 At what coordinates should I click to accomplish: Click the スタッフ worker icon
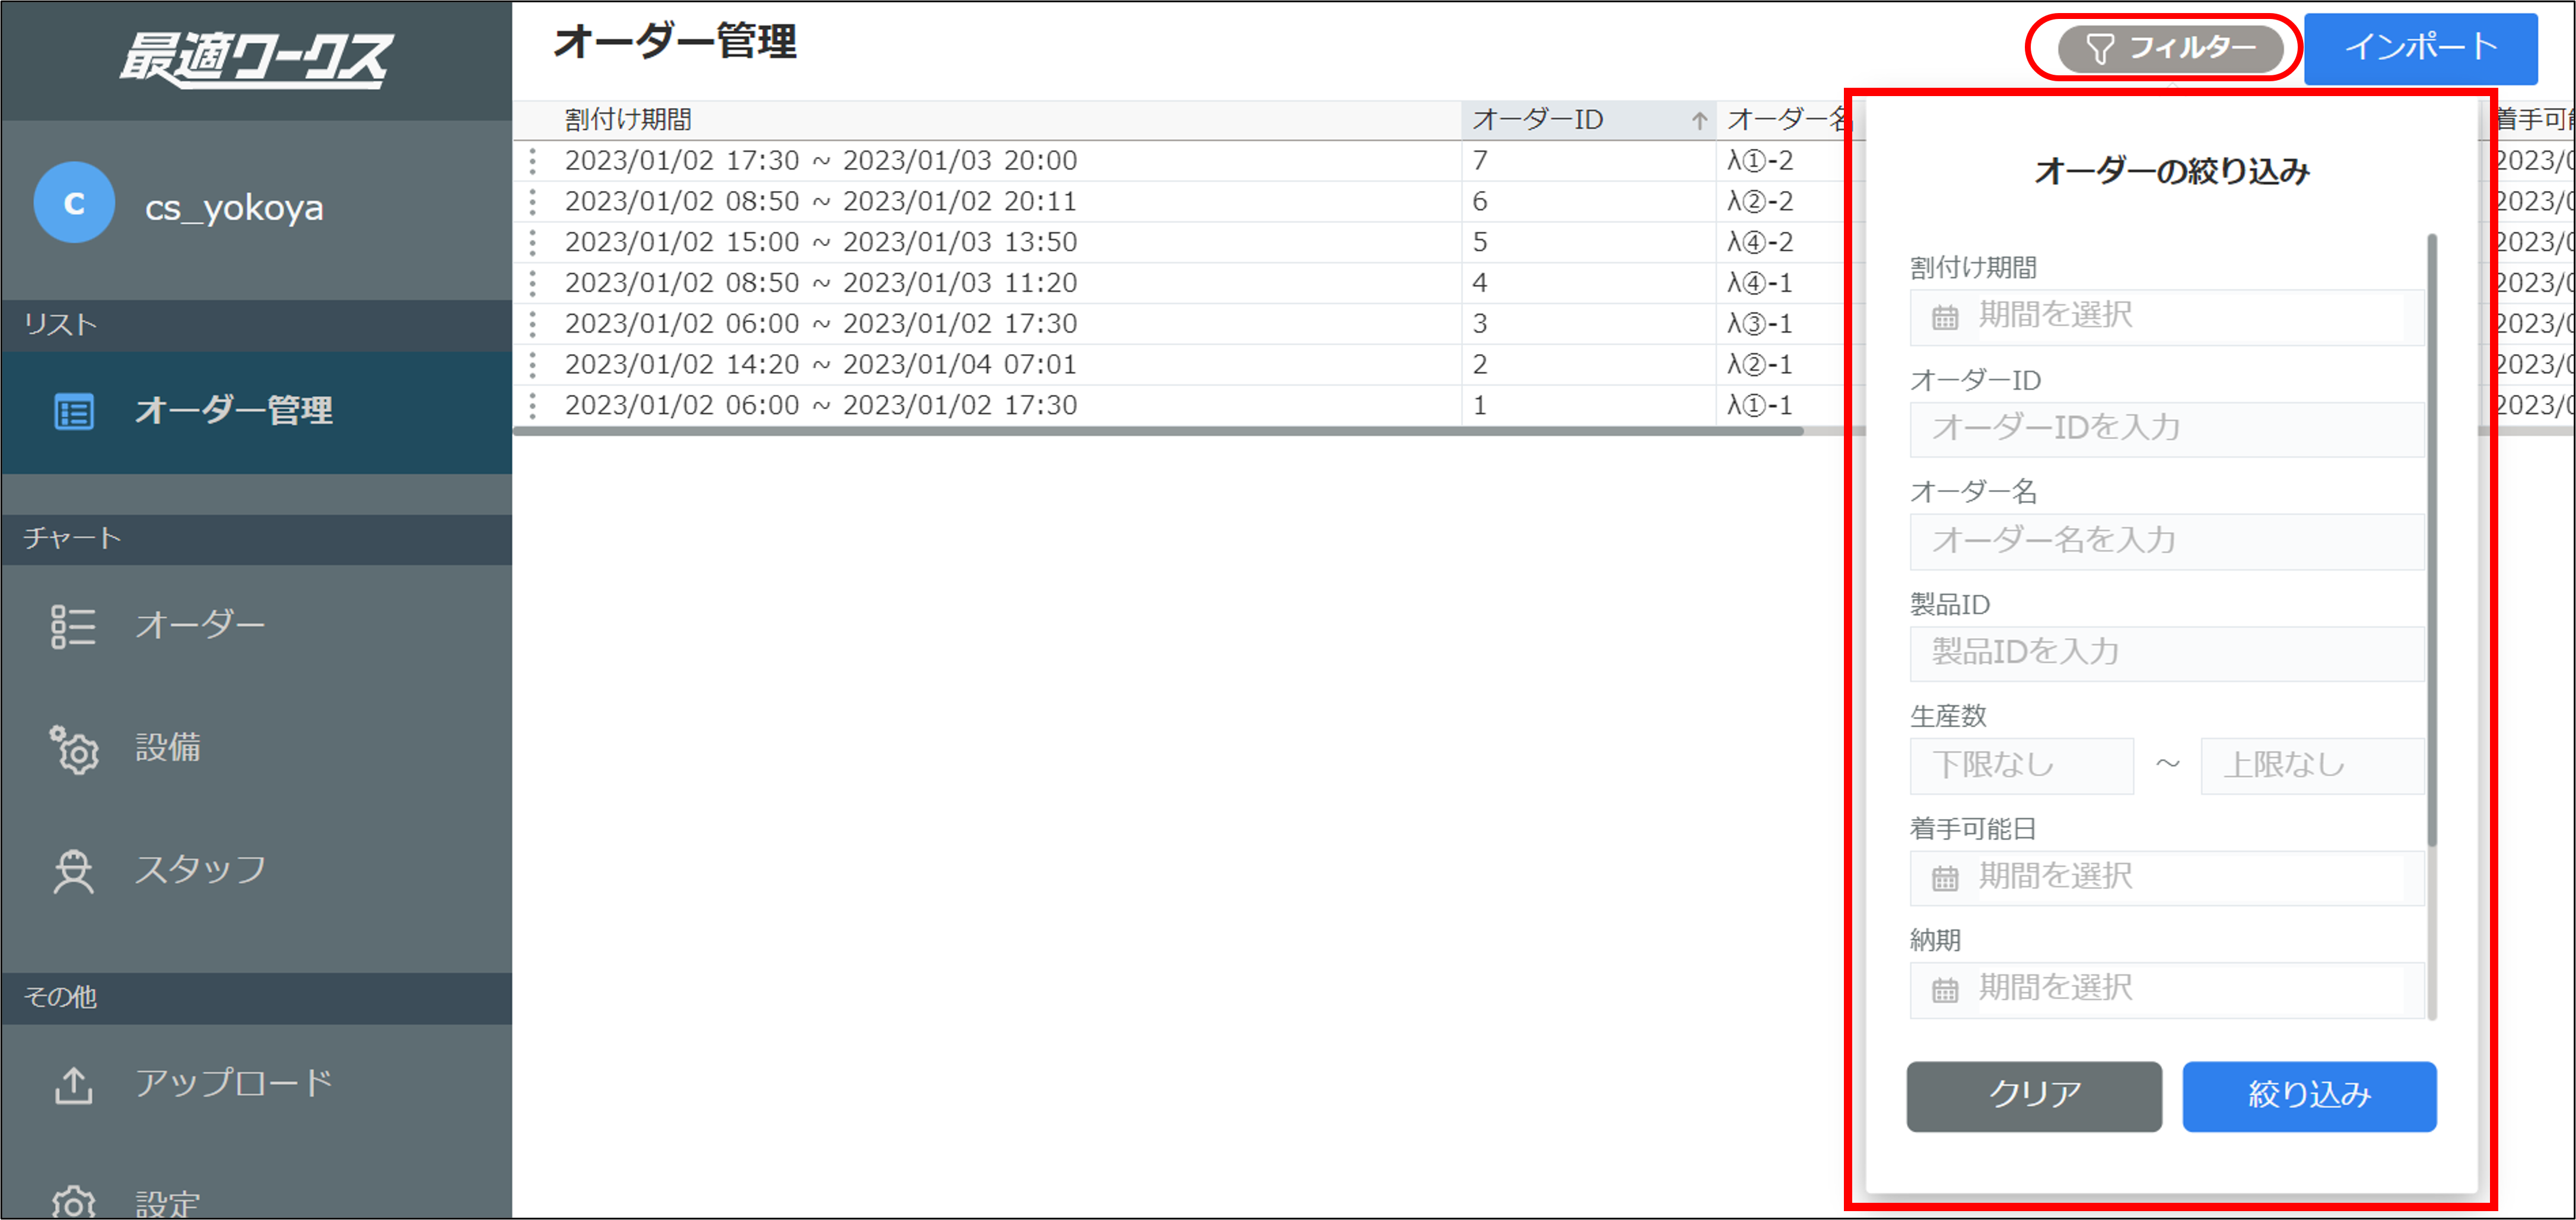pyautogui.click(x=74, y=871)
